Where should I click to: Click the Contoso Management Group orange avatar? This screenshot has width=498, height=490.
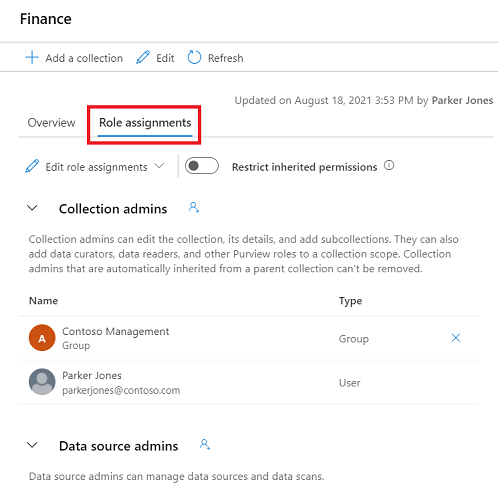click(42, 338)
